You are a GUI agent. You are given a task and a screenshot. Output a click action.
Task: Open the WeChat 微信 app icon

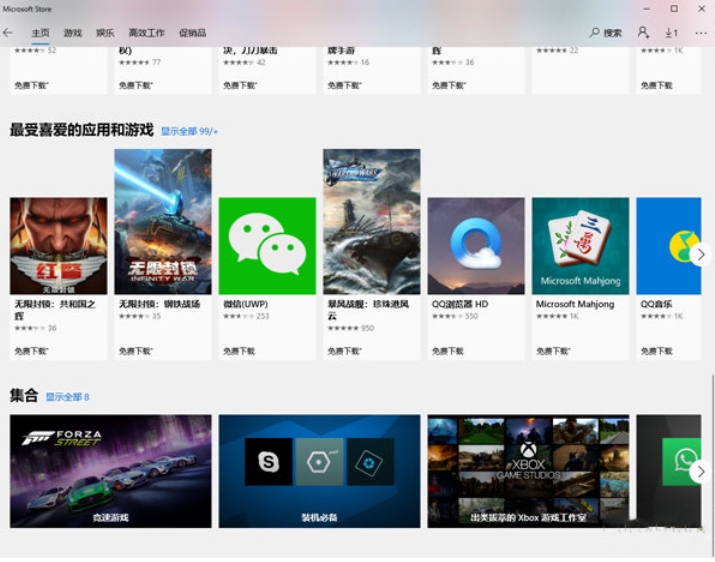tap(267, 246)
